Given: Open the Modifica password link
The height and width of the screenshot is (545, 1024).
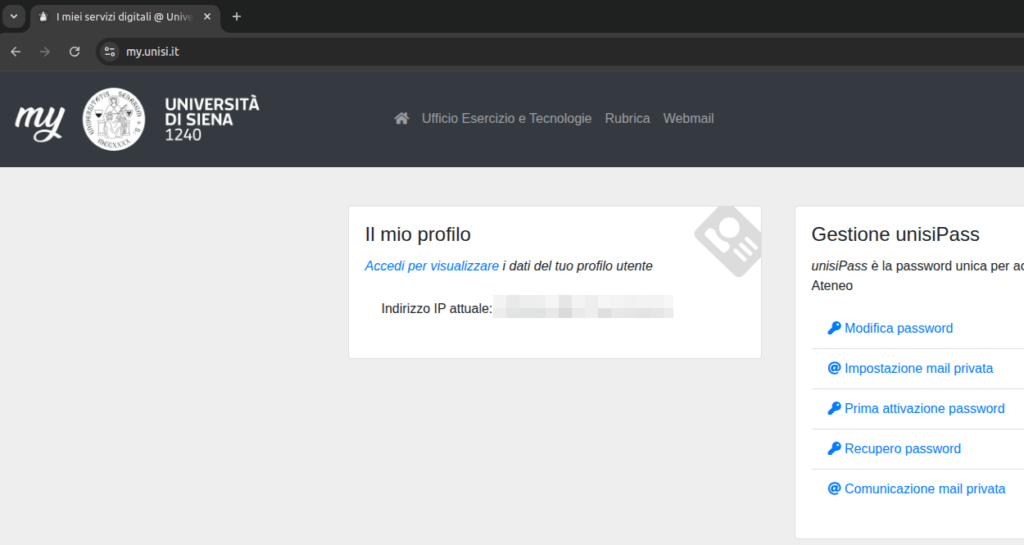Looking at the screenshot, I should (x=898, y=328).
